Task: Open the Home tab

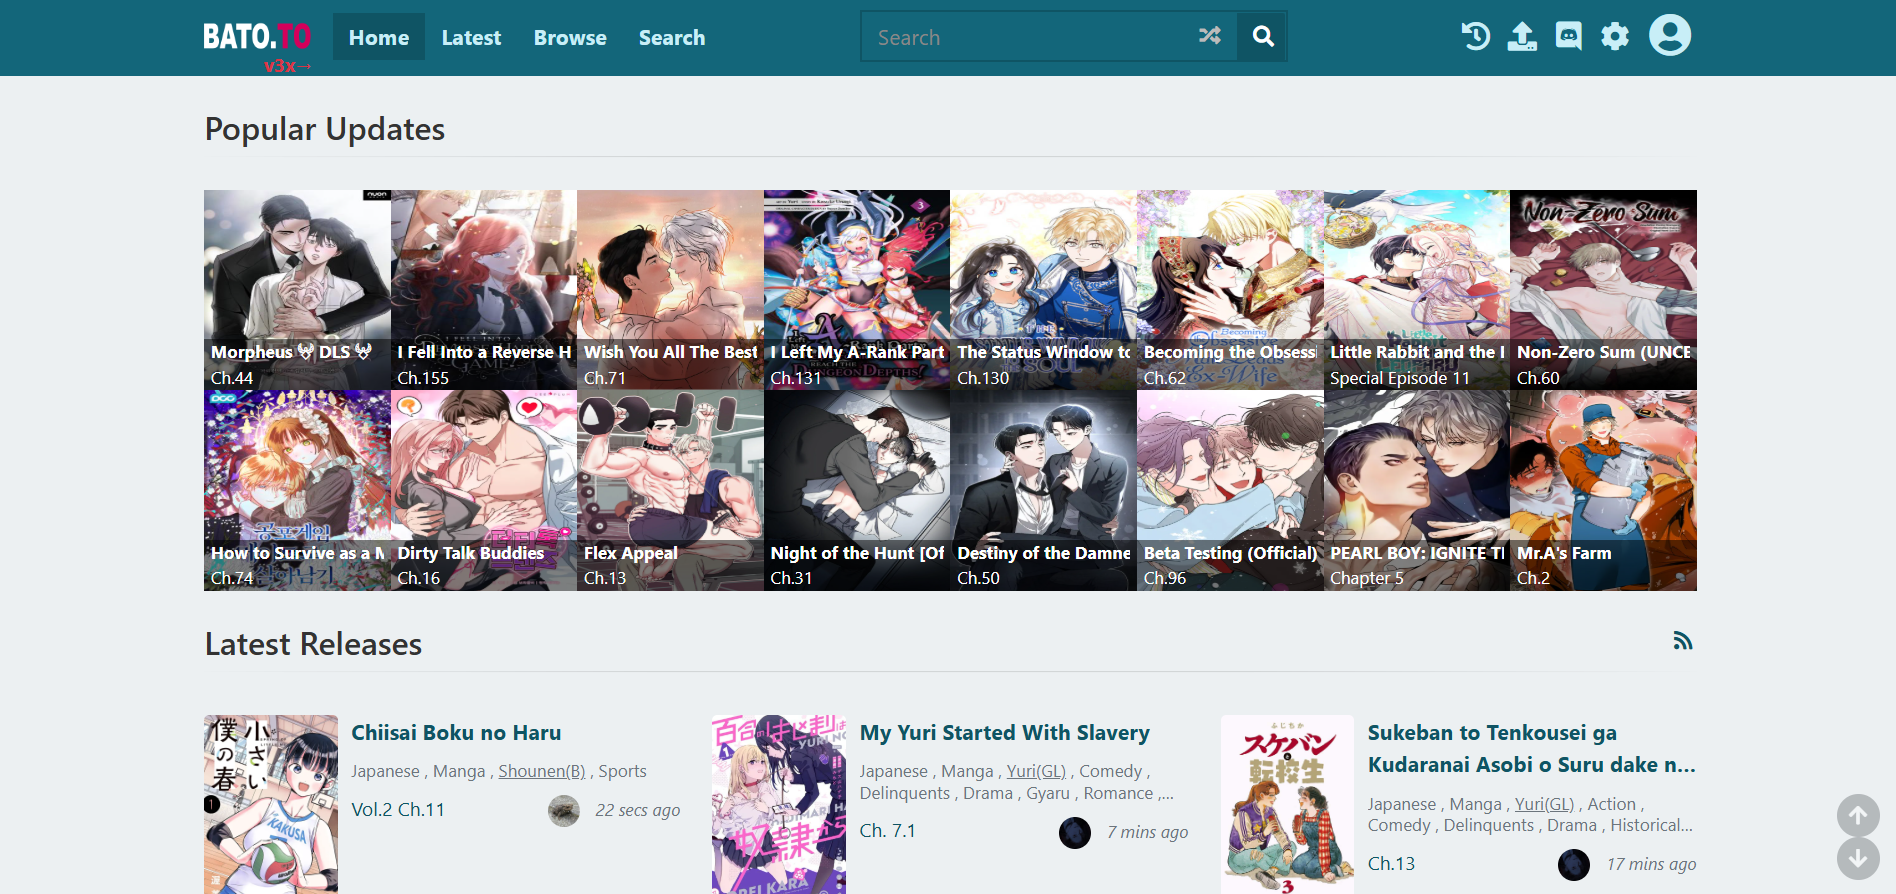Action: (379, 37)
